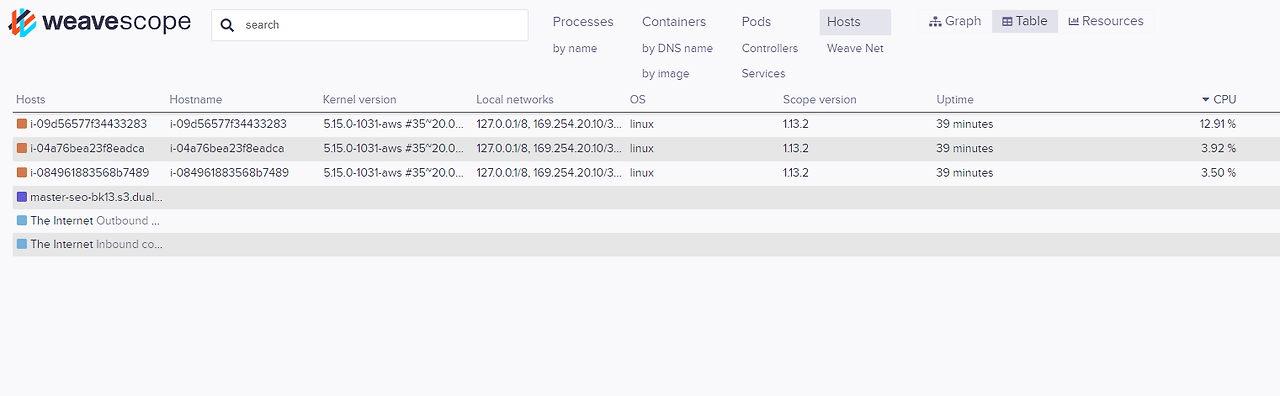Open the Resources view
Image resolution: width=1280 pixels, height=396 pixels.
coord(1106,21)
